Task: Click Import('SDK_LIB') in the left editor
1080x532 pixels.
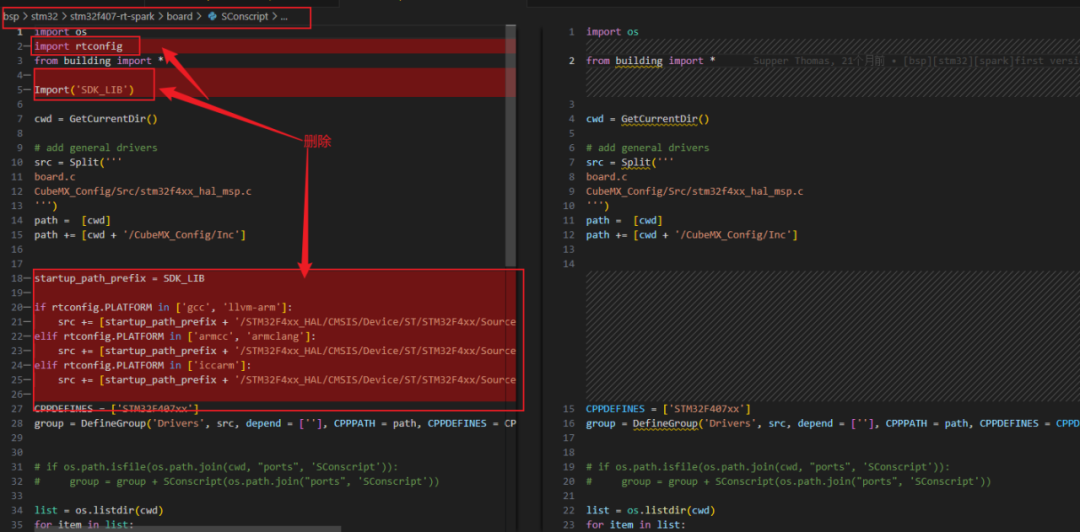Action: 96,90
